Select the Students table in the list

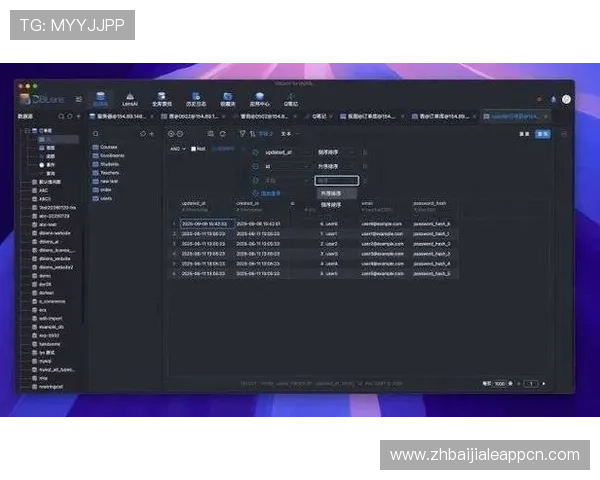click(x=109, y=163)
